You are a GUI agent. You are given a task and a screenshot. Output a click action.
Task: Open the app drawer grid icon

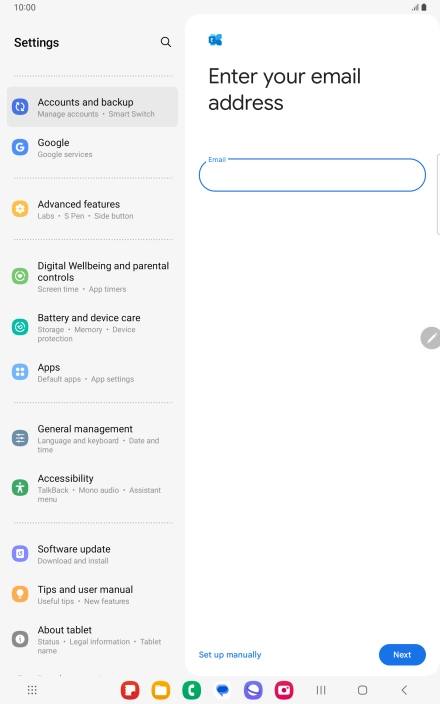tap(32, 690)
